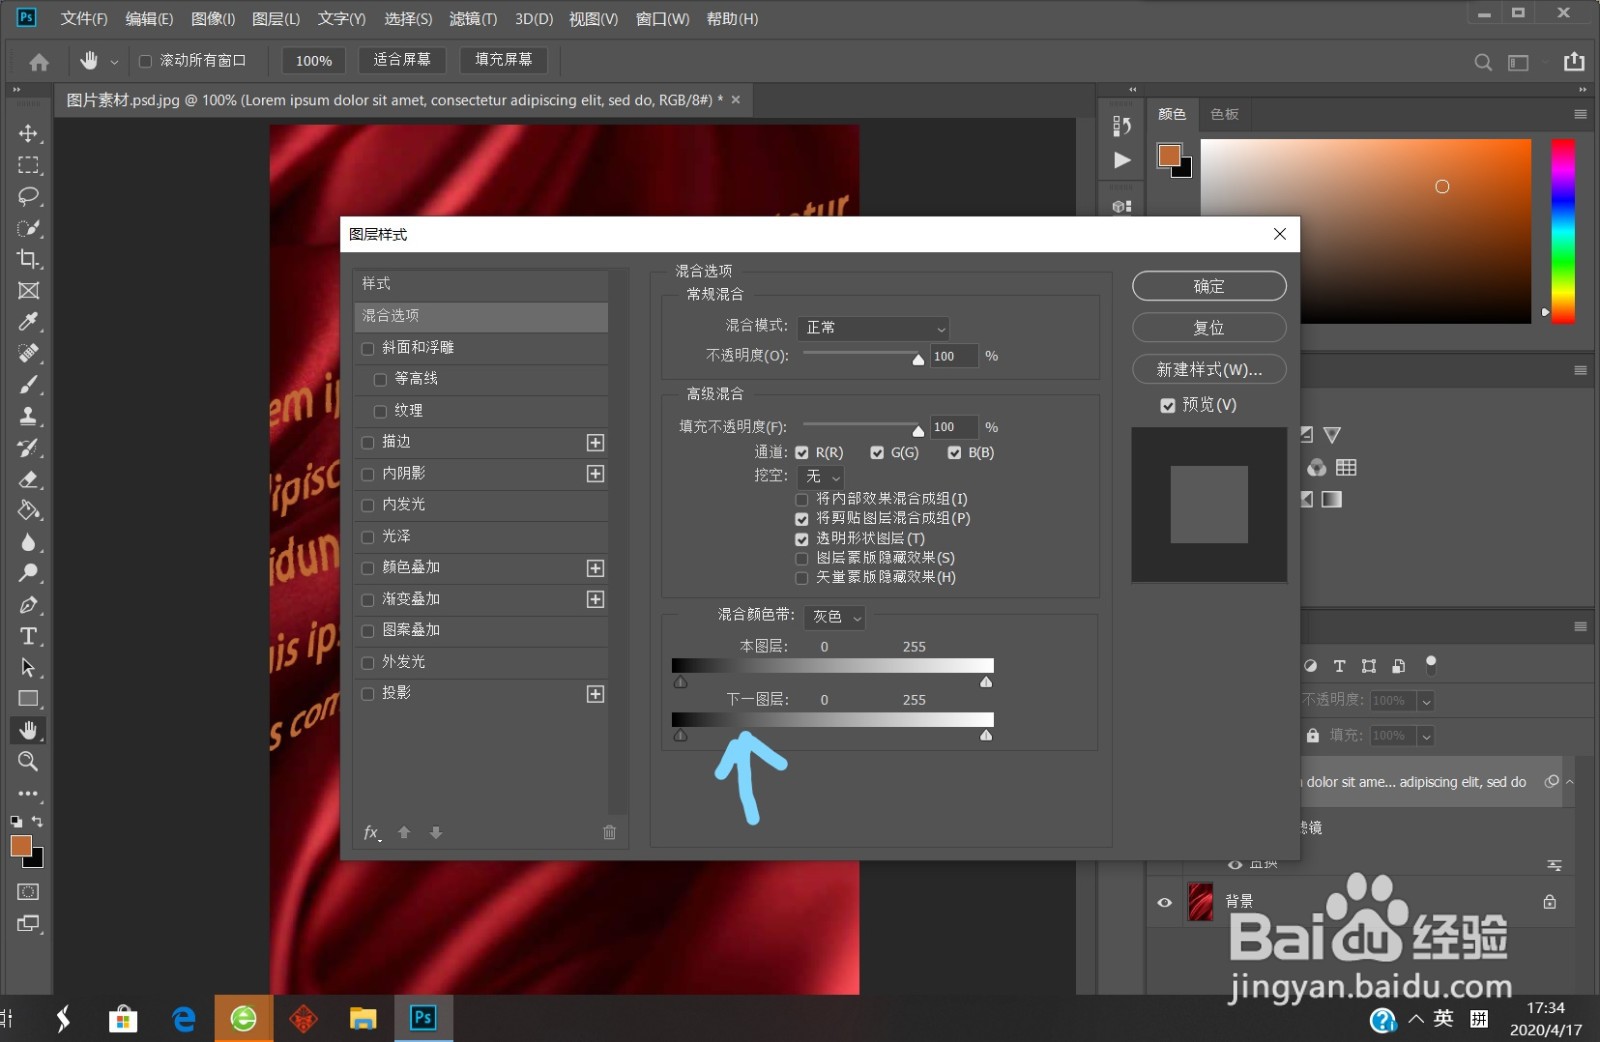The height and width of the screenshot is (1042, 1600).
Task: Switch to the 色板 tab
Action: (1223, 114)
